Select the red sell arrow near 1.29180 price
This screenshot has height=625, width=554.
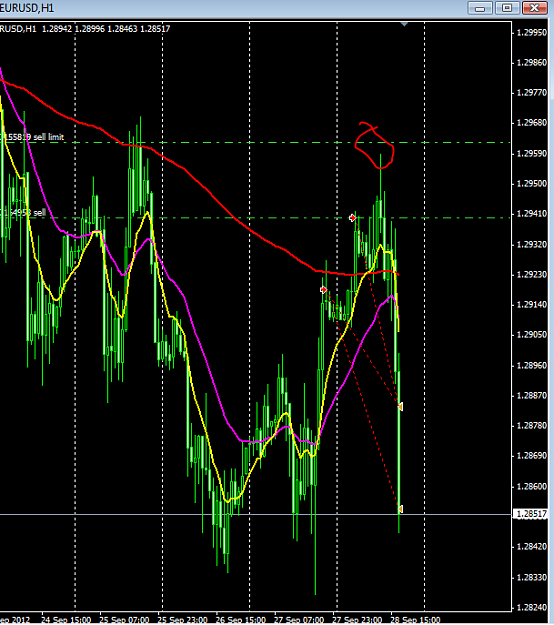(x=324, y=290)
